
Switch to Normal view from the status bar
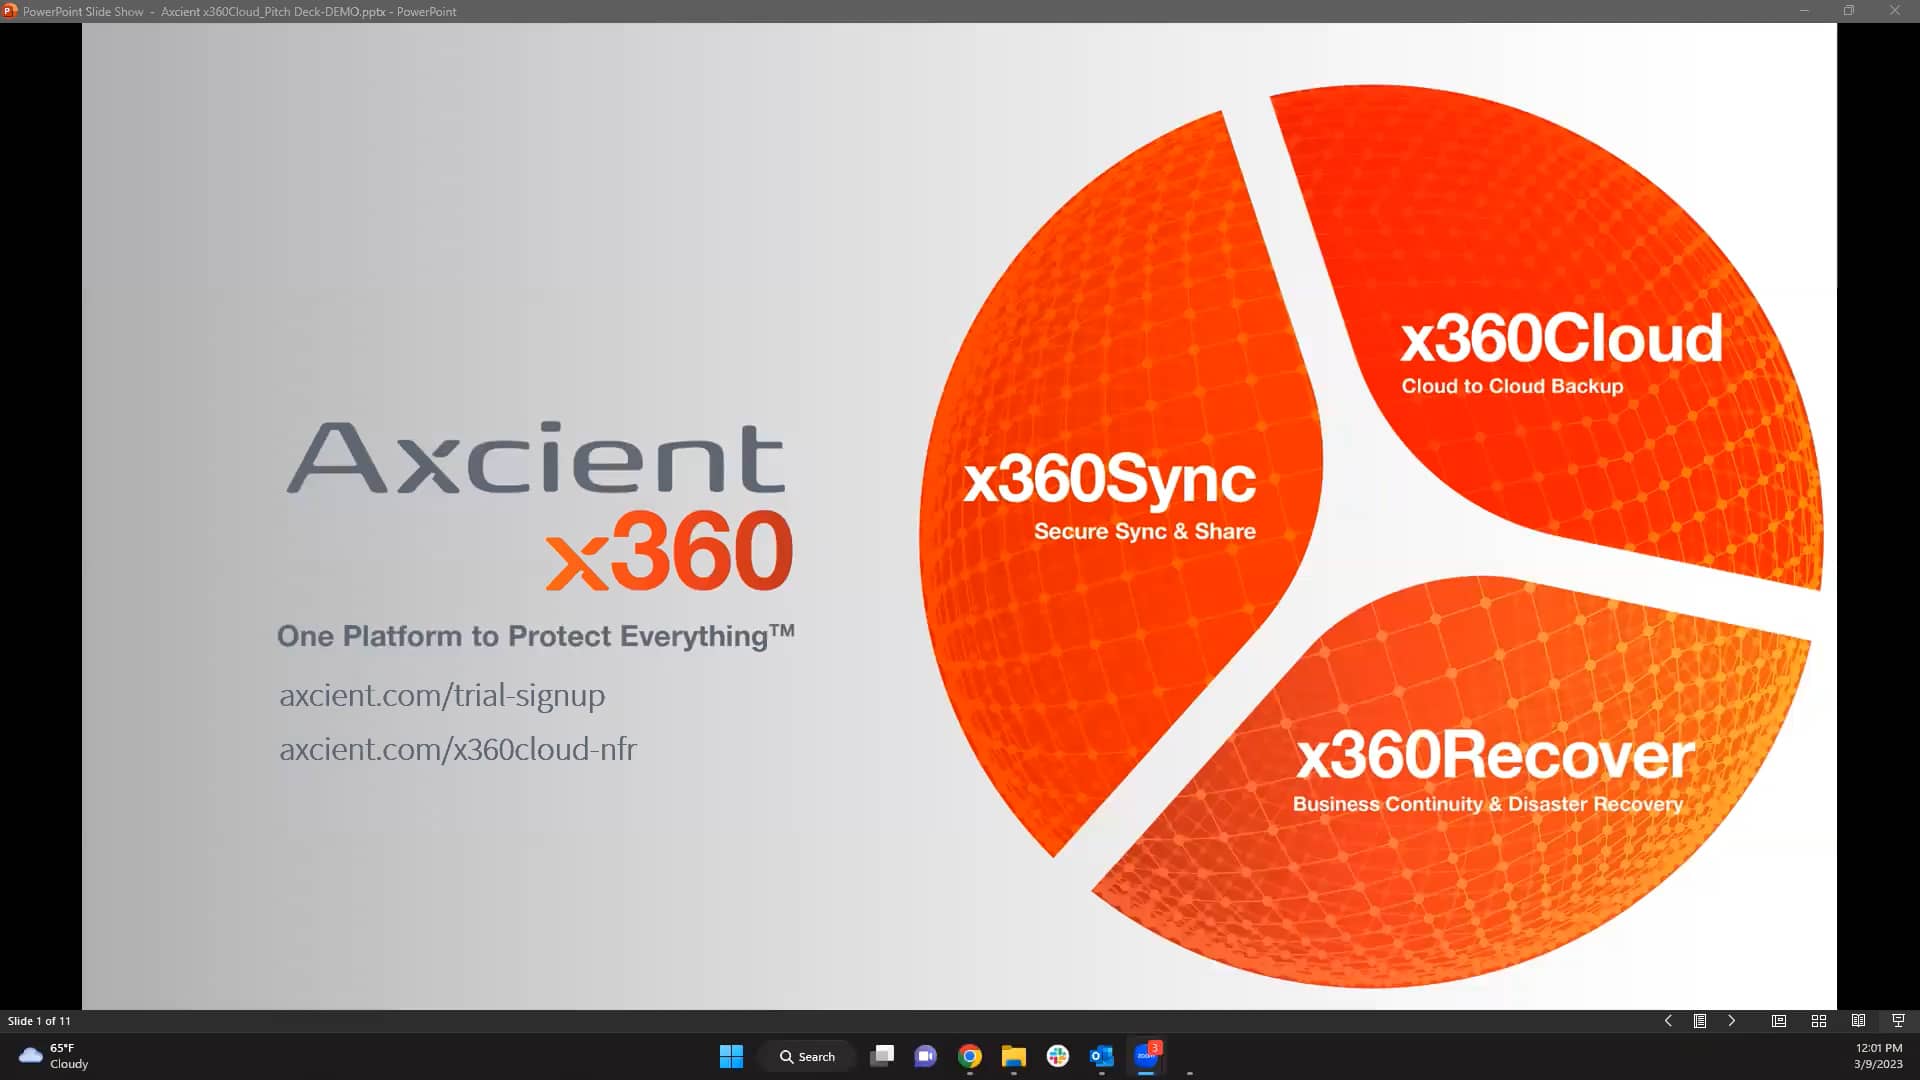pos(1779,1020)
